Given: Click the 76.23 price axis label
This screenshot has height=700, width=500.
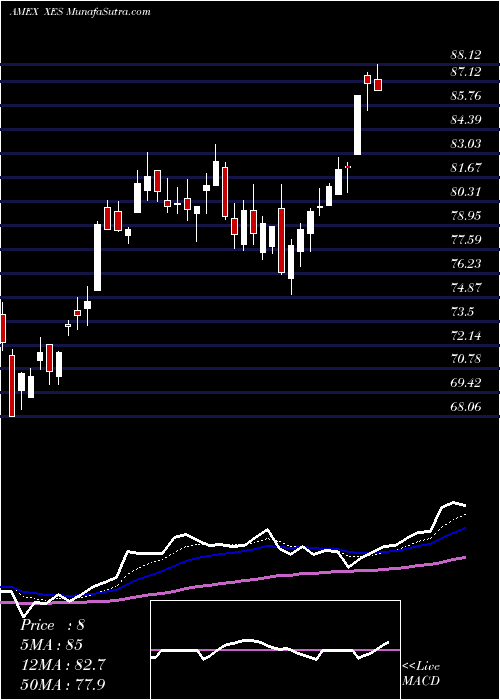Looking at the screenshot, I should 466,264.
